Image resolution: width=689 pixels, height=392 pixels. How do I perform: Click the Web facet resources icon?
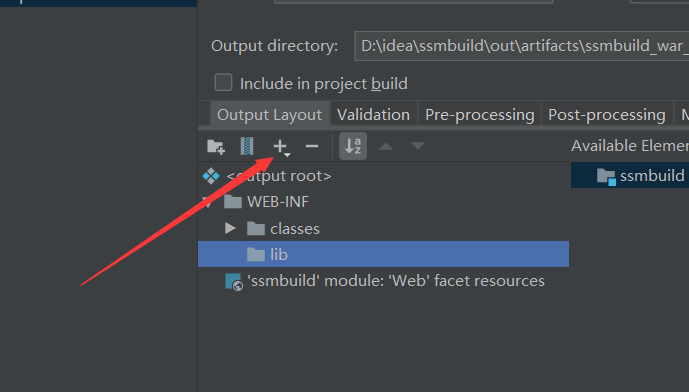pyautogui.click(x=233, y=282)
